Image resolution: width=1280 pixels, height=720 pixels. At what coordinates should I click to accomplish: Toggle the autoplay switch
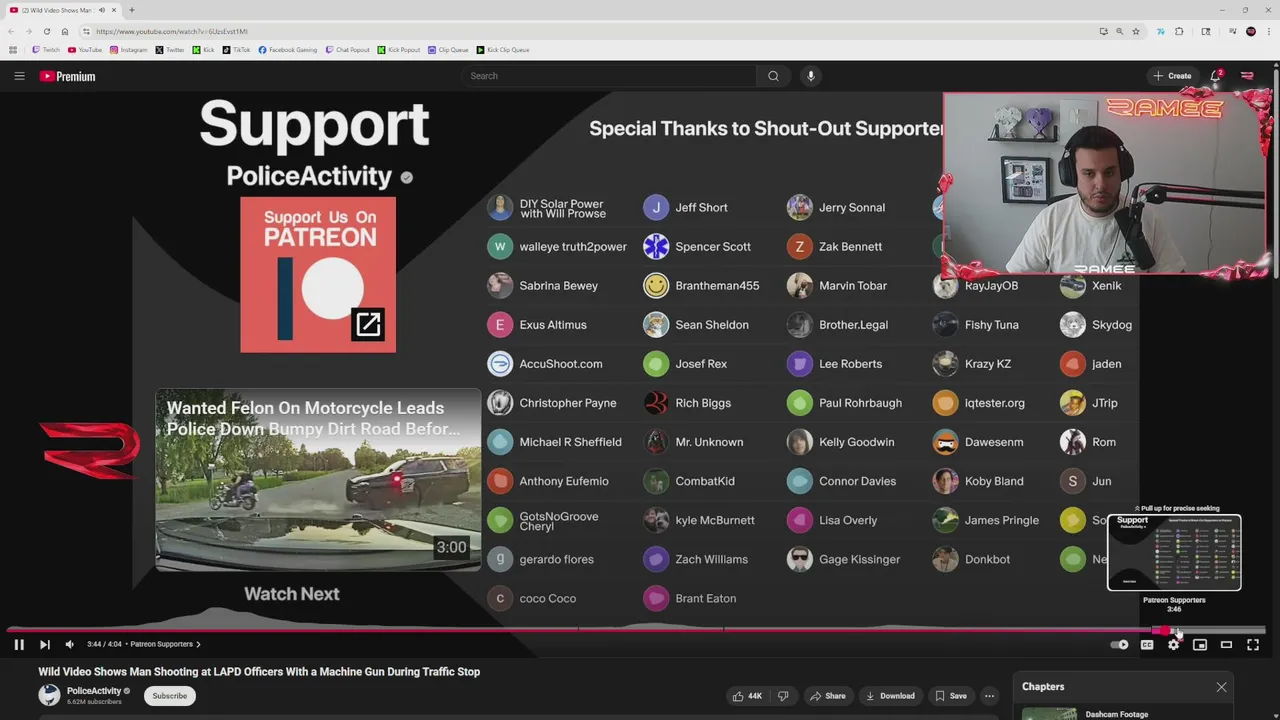1121,645
